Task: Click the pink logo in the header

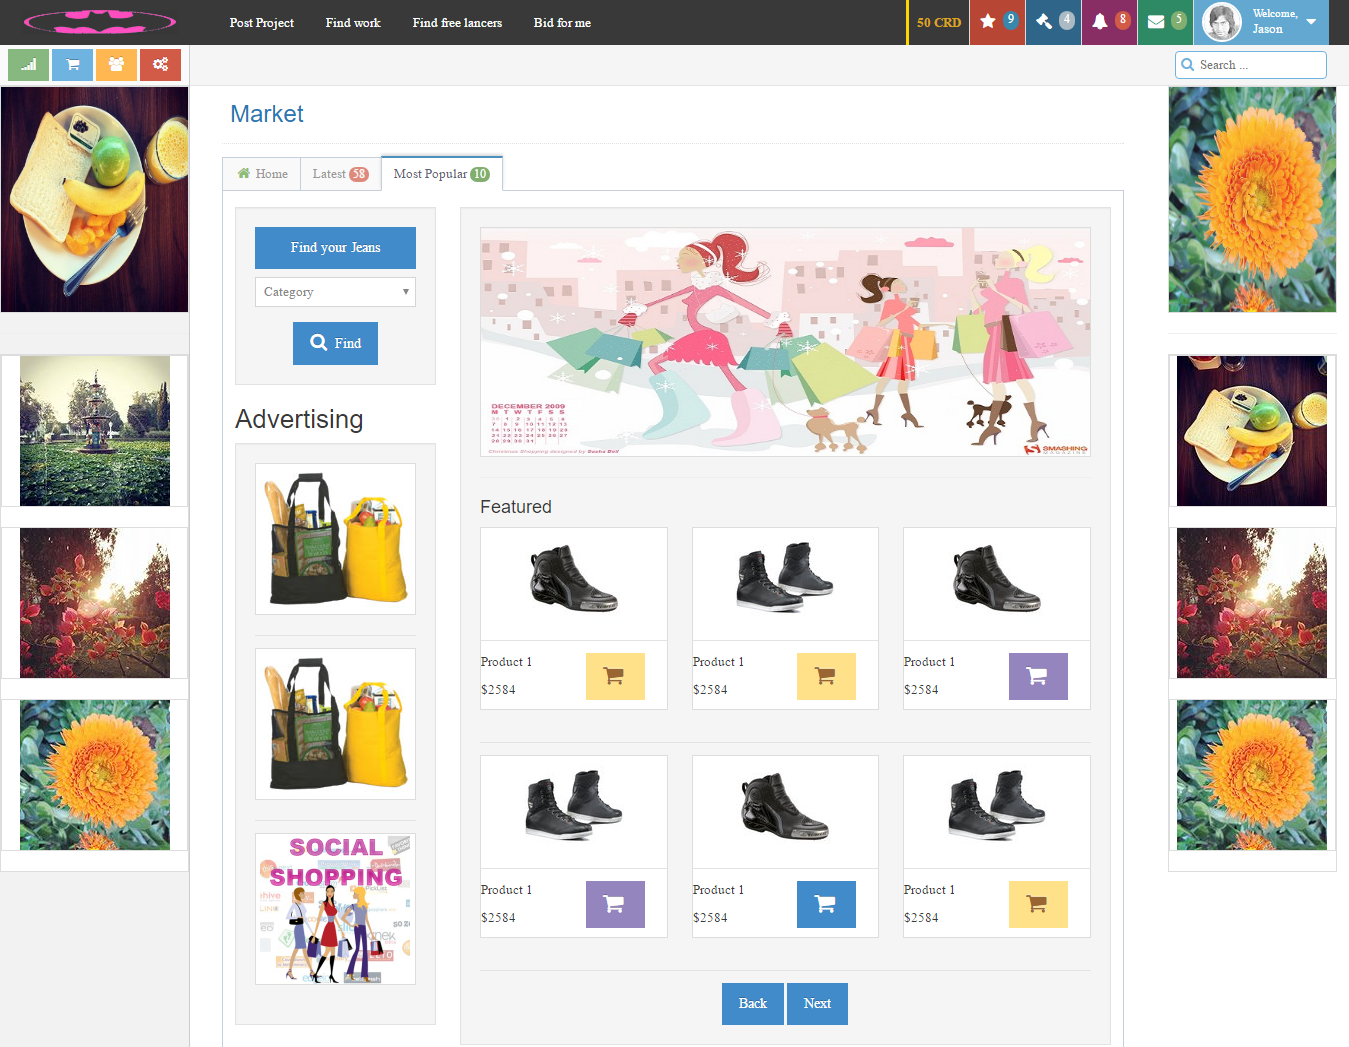Action: click(x=100, y=21)
